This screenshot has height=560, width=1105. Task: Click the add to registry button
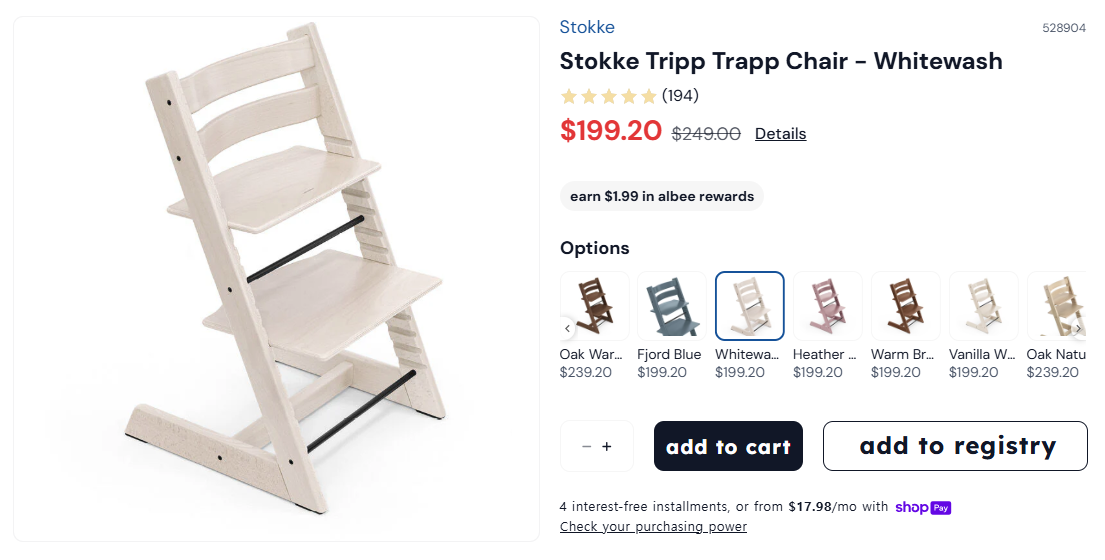coord(955,446)
